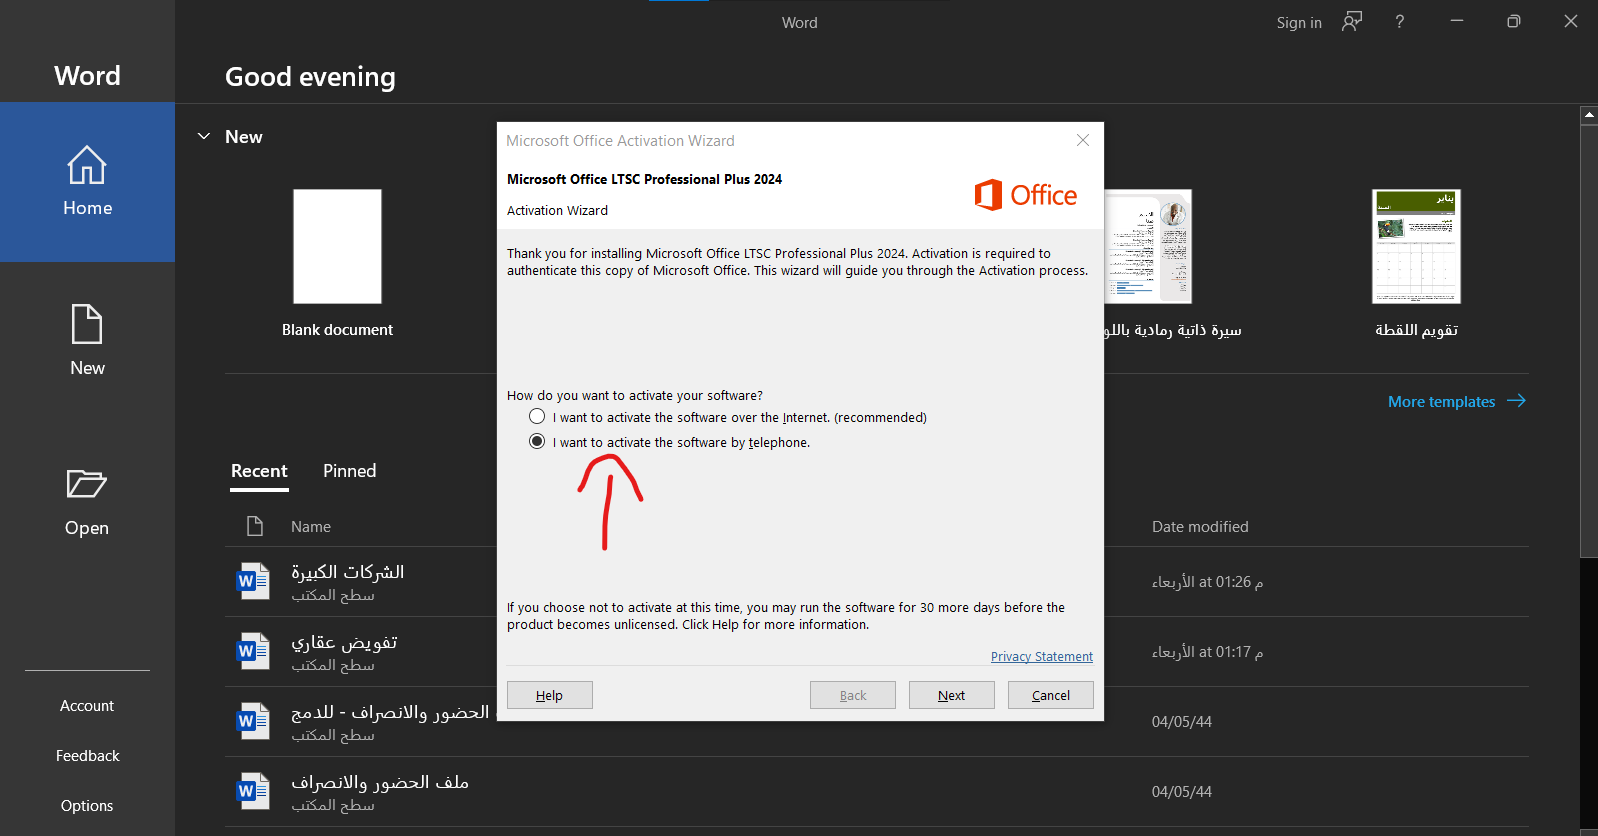1598x836 pixels.
Task: Click Word file icon for الشركات الكبيرة
Action: (253, 581)
